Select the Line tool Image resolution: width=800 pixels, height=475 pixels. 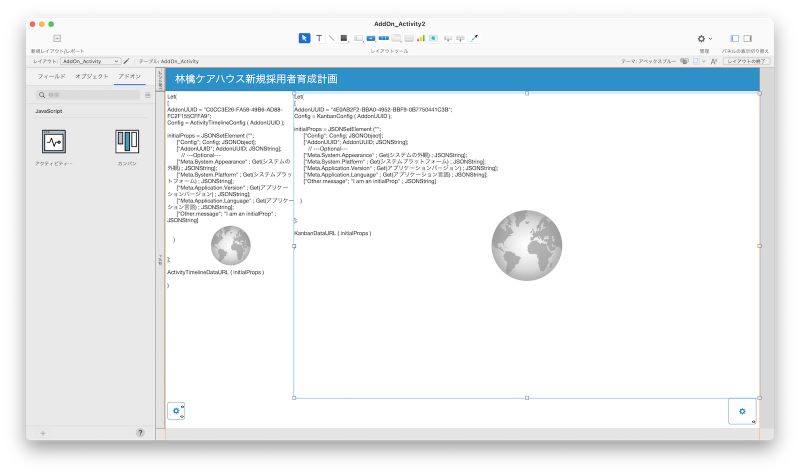(x=331, y=38)
